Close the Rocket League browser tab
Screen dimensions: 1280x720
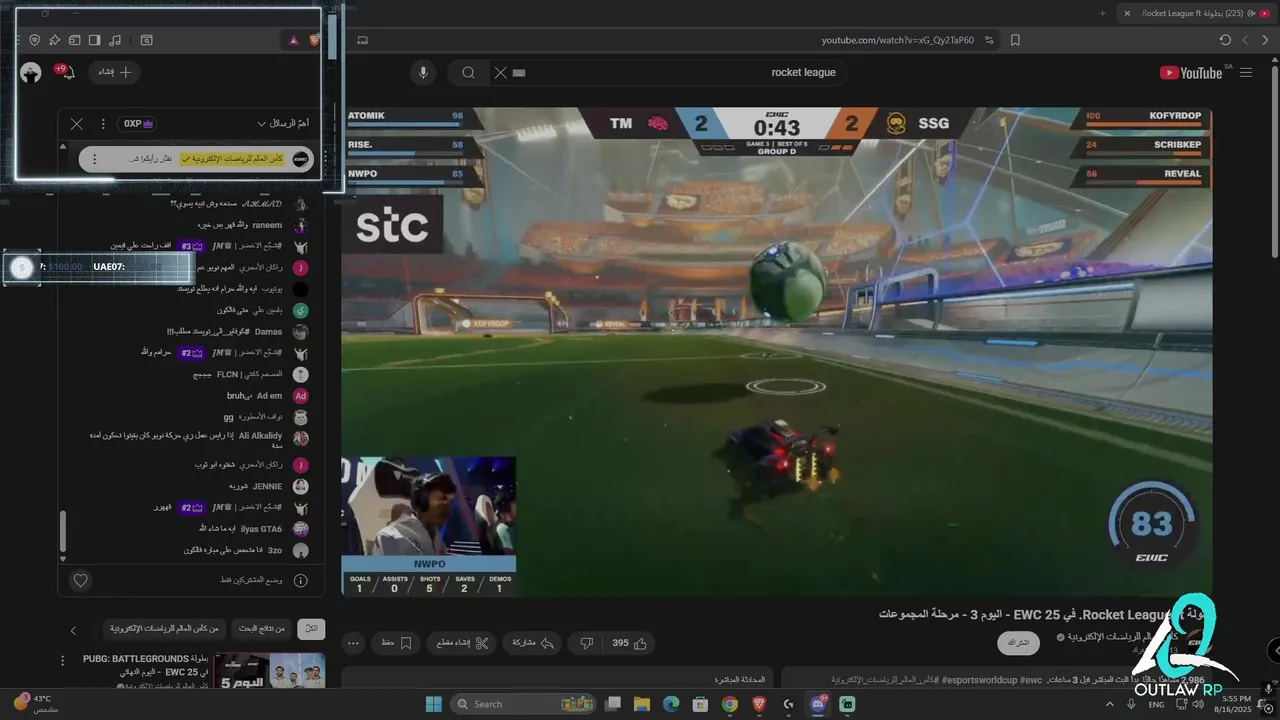1127,13
